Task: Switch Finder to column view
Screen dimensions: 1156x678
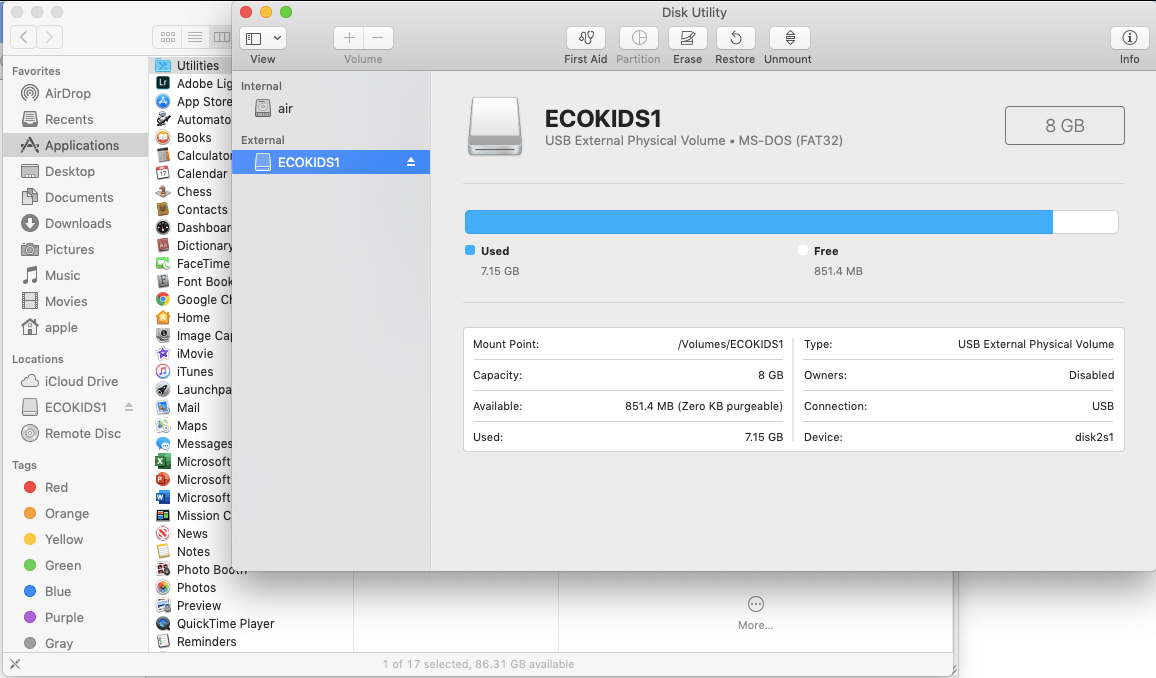Action: pos(221,37)
